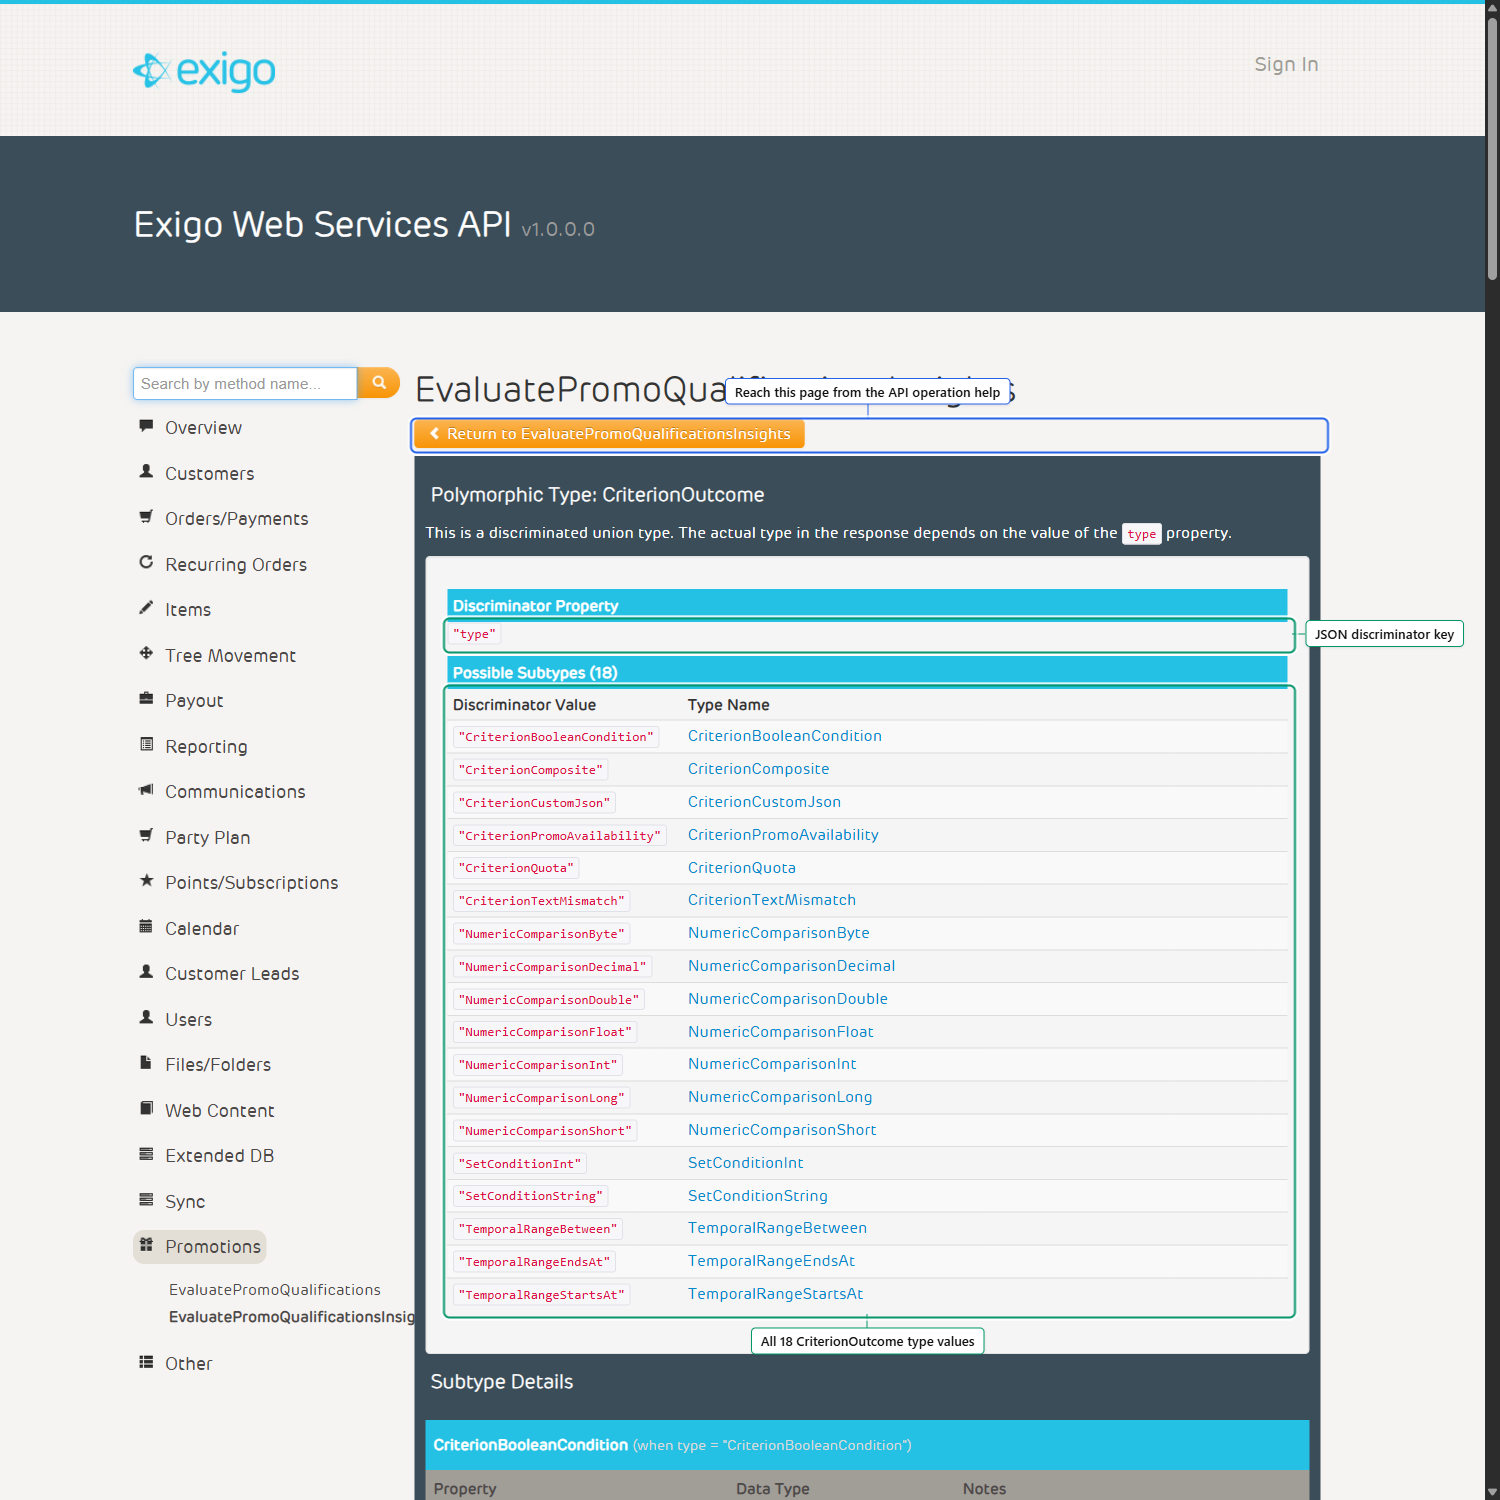The height and width of the screenshot is (1500, 1500).
Task: Focus the Search by method name field
Action: pos(245,383)
